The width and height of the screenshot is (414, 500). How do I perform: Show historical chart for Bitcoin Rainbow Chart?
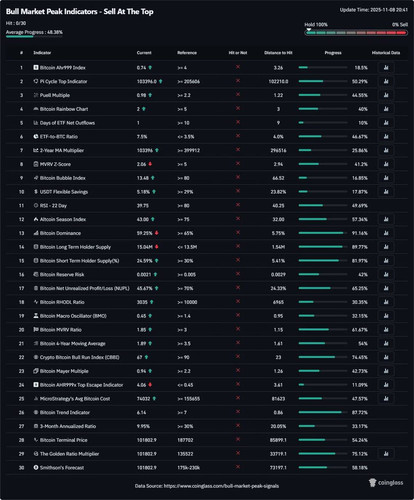[386, 109]
